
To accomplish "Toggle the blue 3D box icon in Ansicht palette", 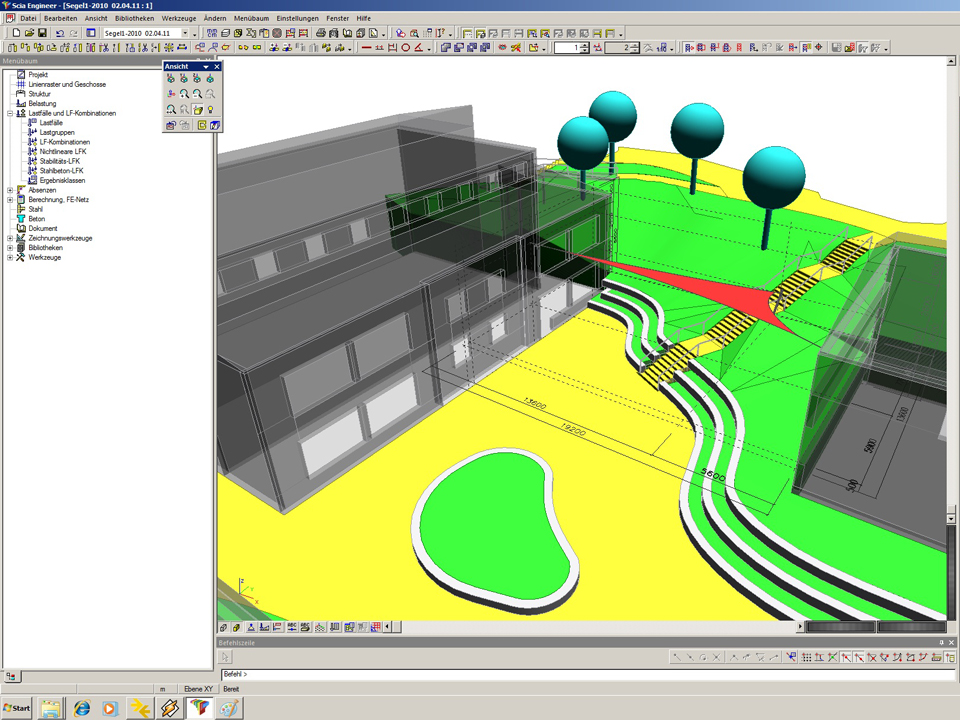I will pyautogui.click(x=215, y=126).
